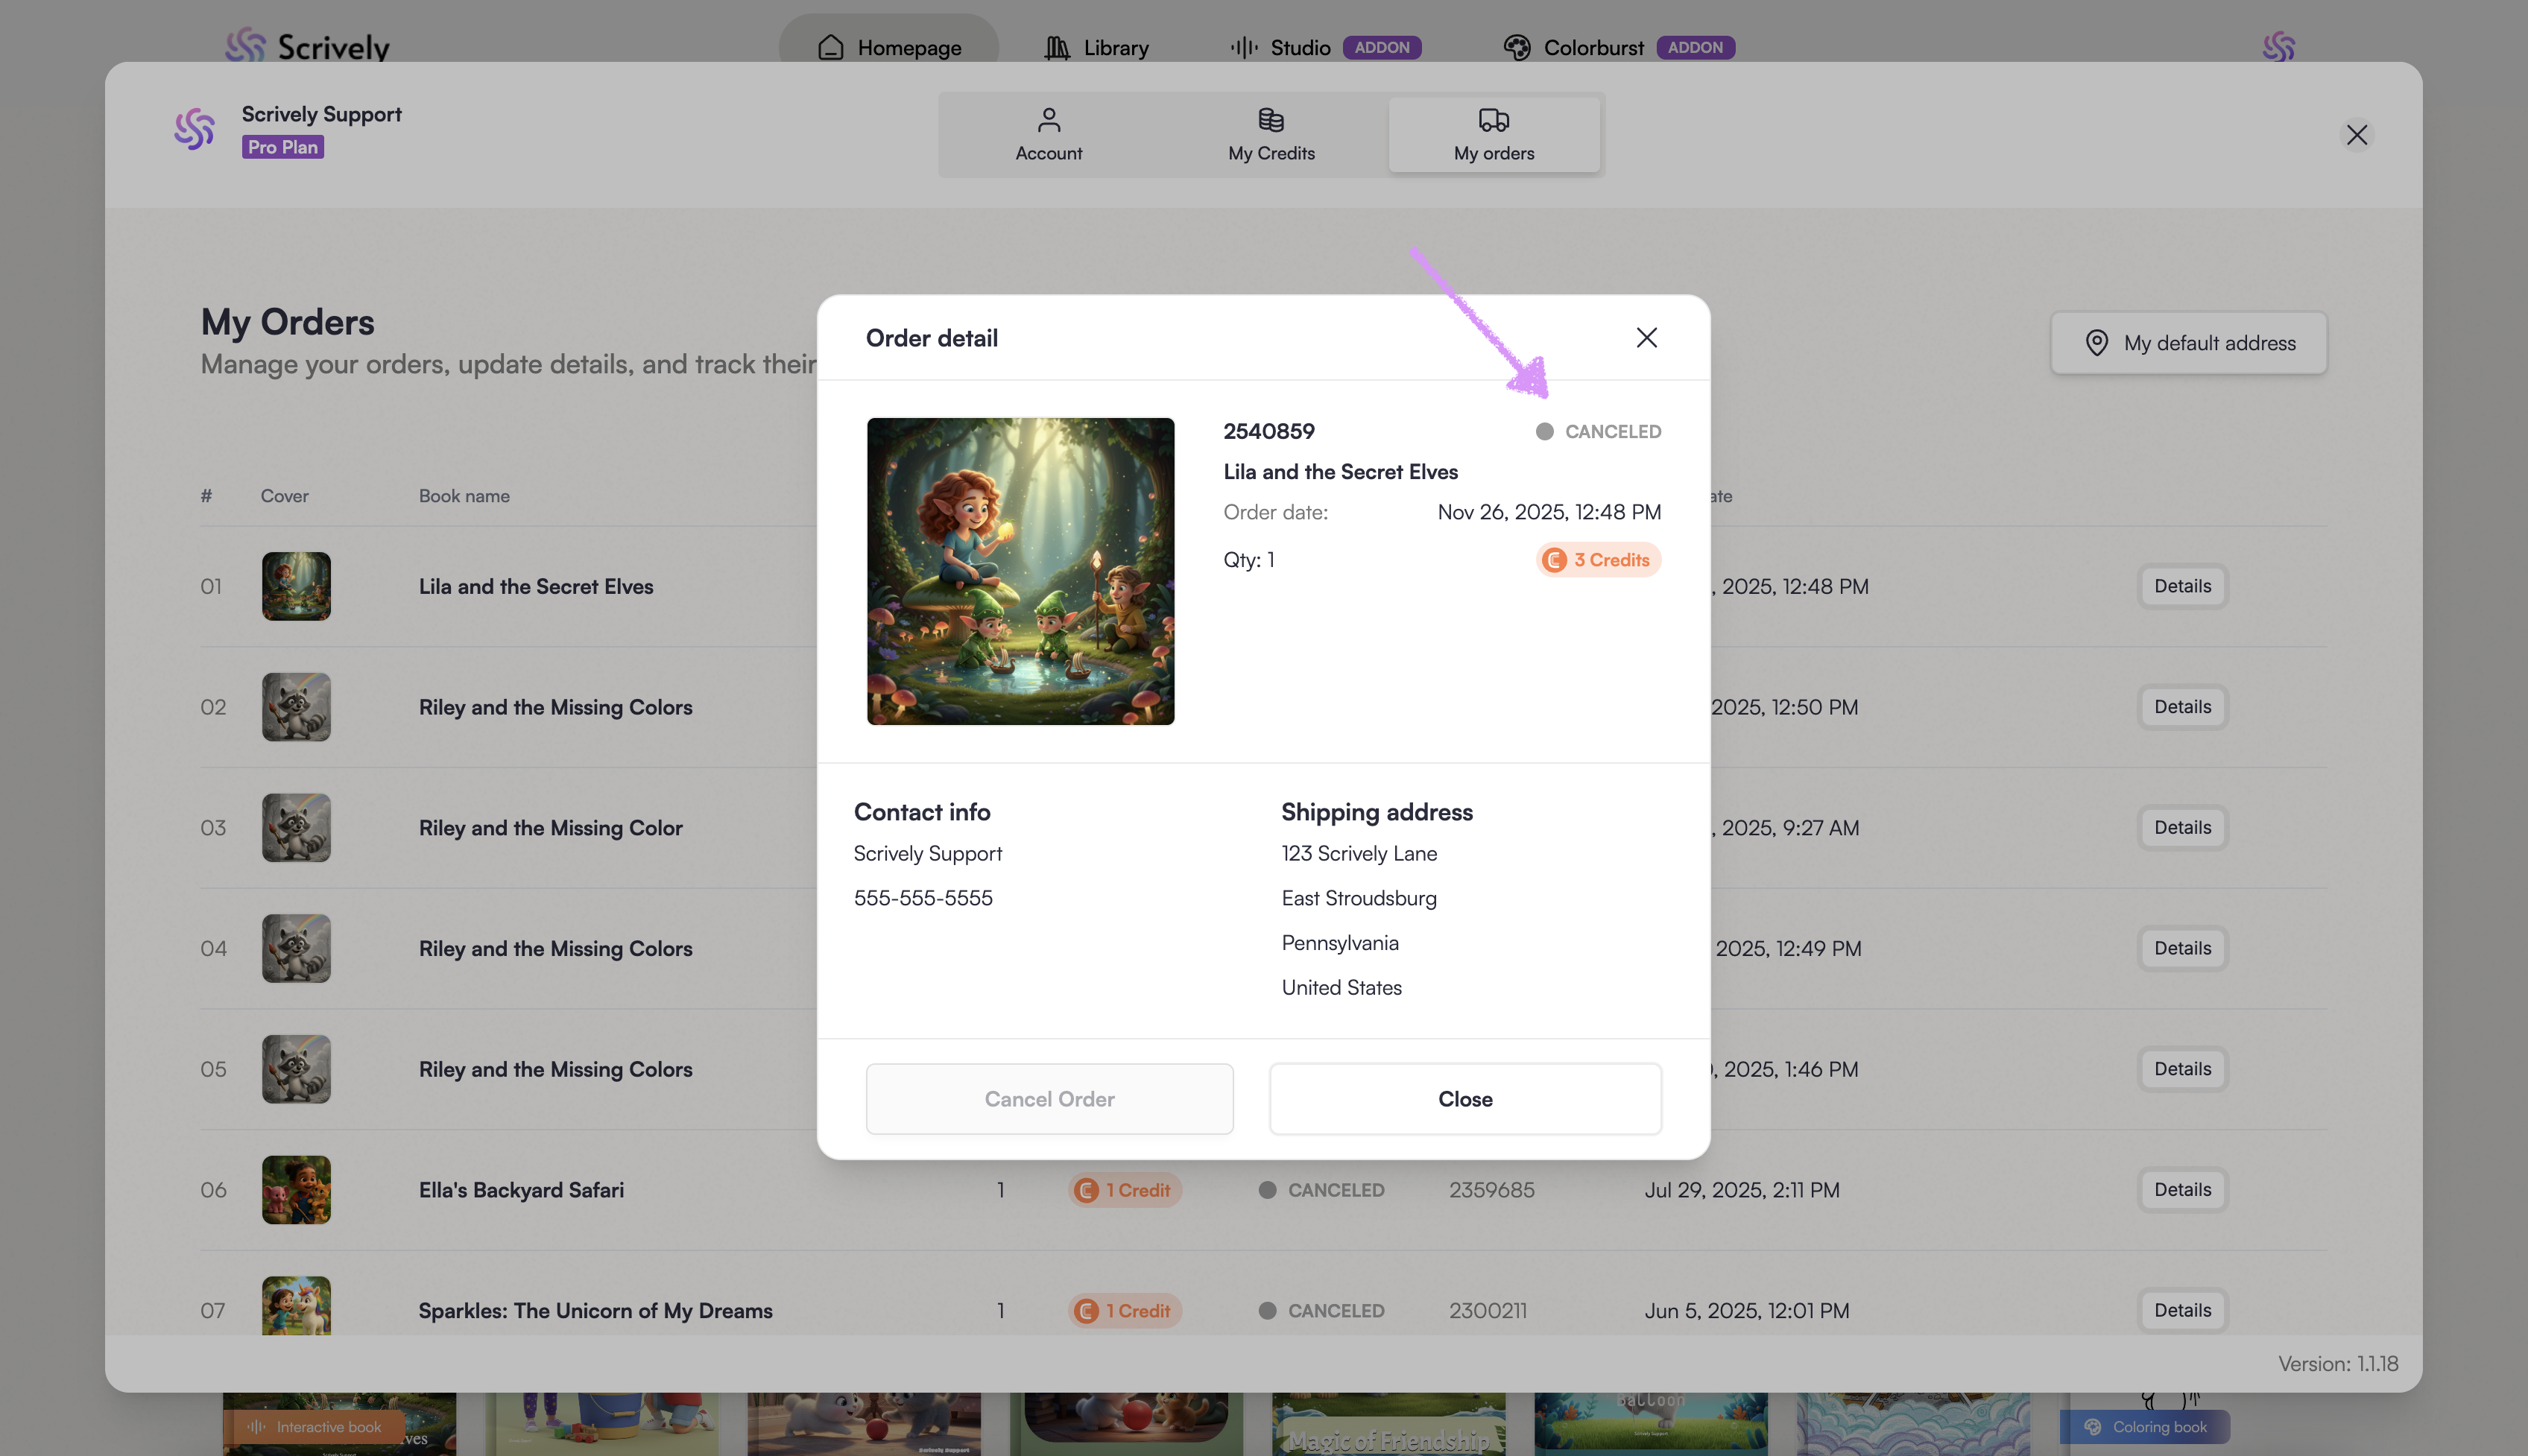Click the profile swirl icon at top right
The image size is (2528, 1456).
click(2278, 46)
